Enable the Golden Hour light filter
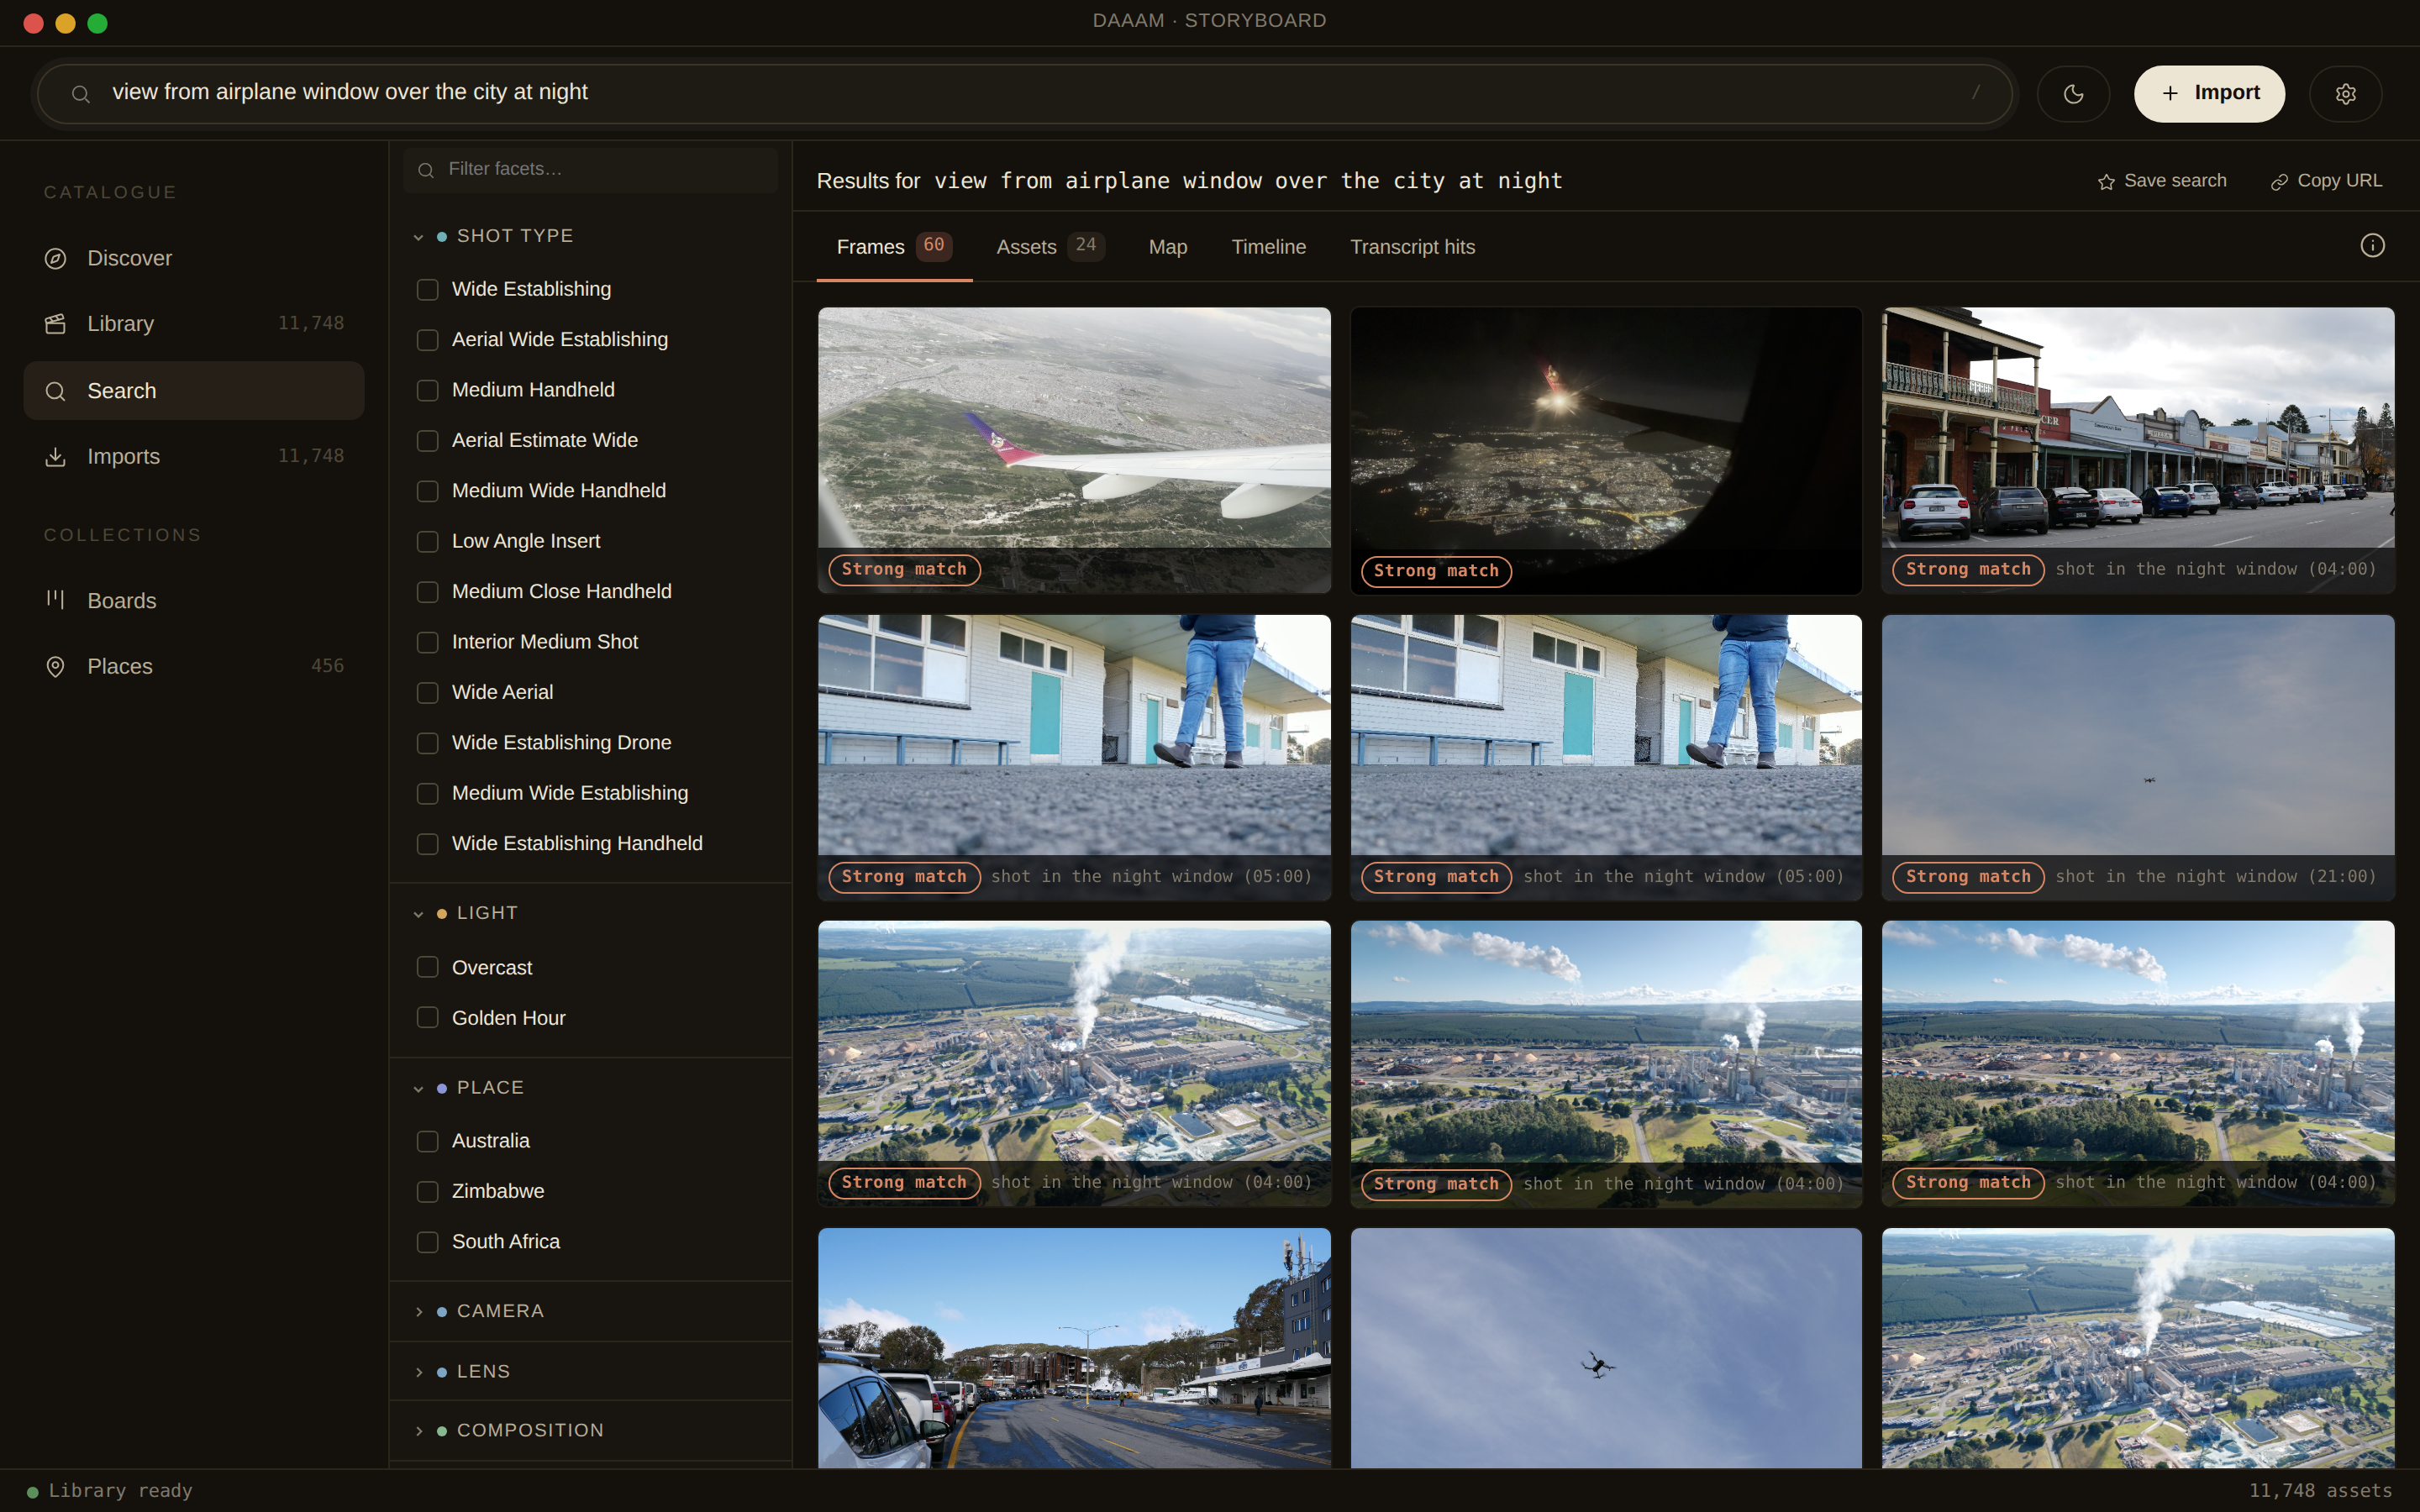2420x1512 pixels. point(428,1018)
